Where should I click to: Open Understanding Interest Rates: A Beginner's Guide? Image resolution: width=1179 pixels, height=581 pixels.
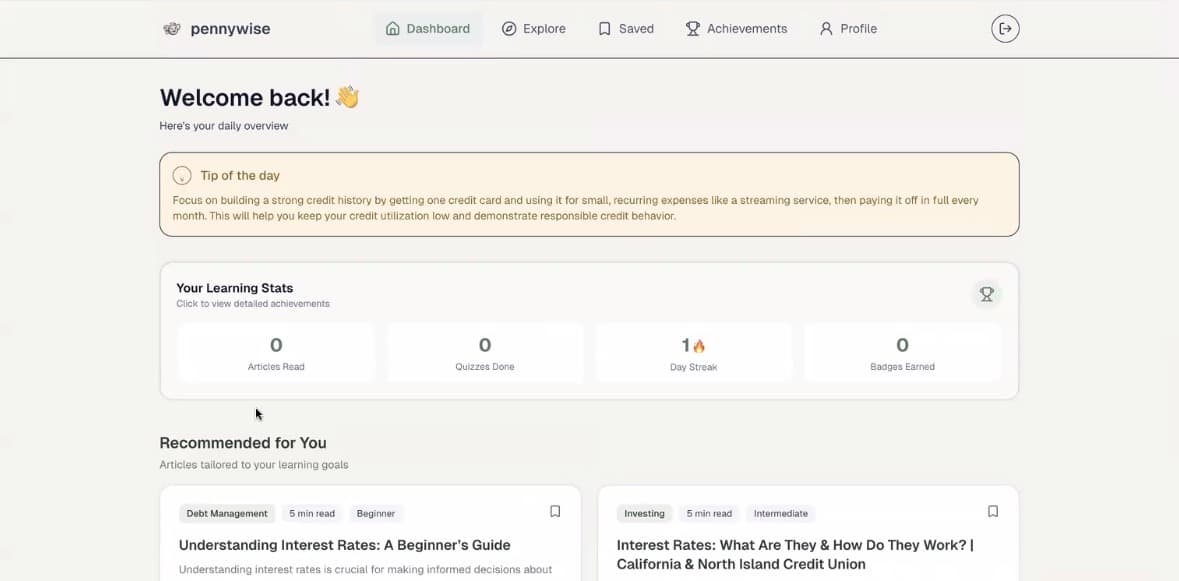coord(344,545)
